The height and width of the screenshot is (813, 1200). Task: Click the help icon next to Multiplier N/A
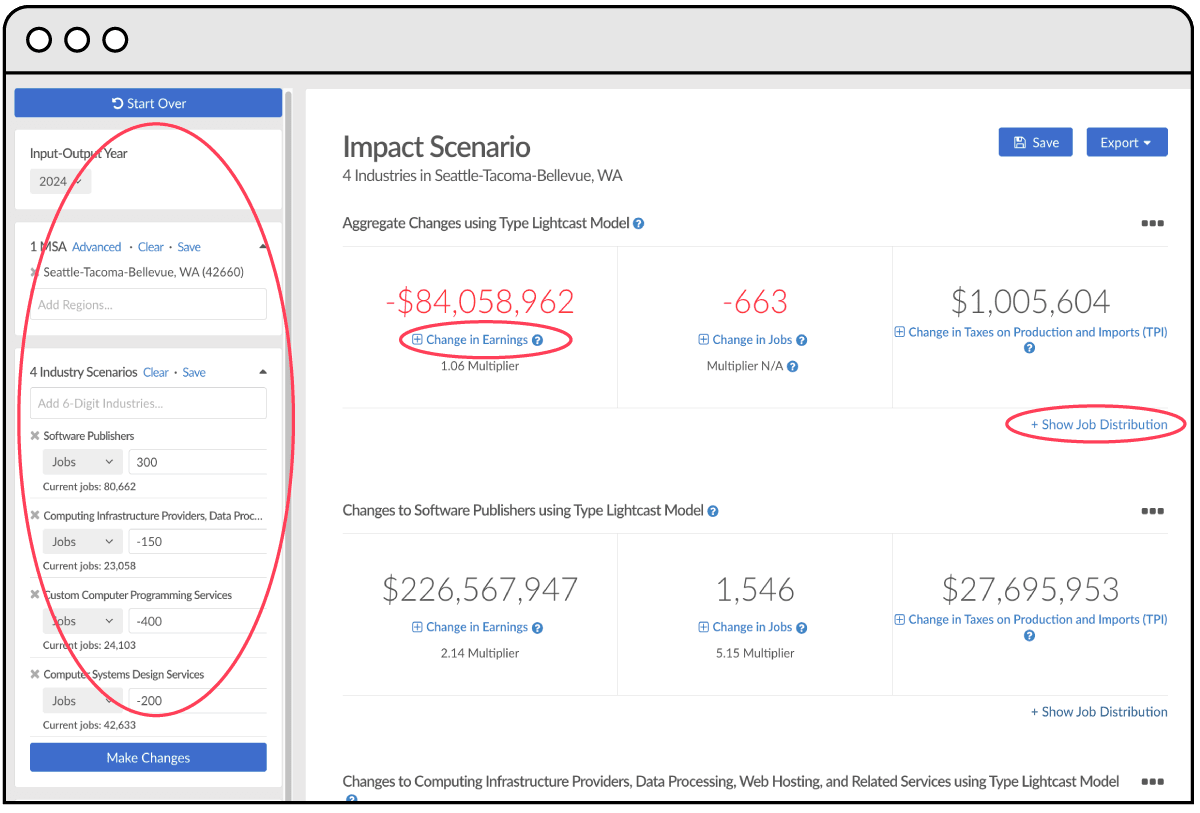coord(792,367)
